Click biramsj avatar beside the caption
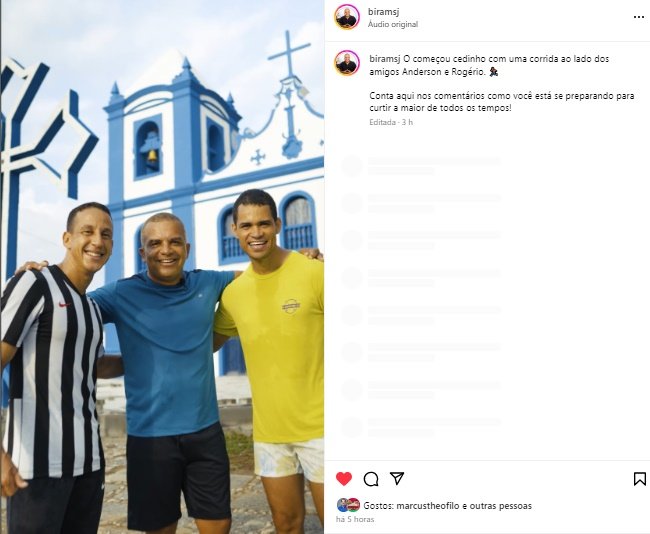 pos(347,63)
